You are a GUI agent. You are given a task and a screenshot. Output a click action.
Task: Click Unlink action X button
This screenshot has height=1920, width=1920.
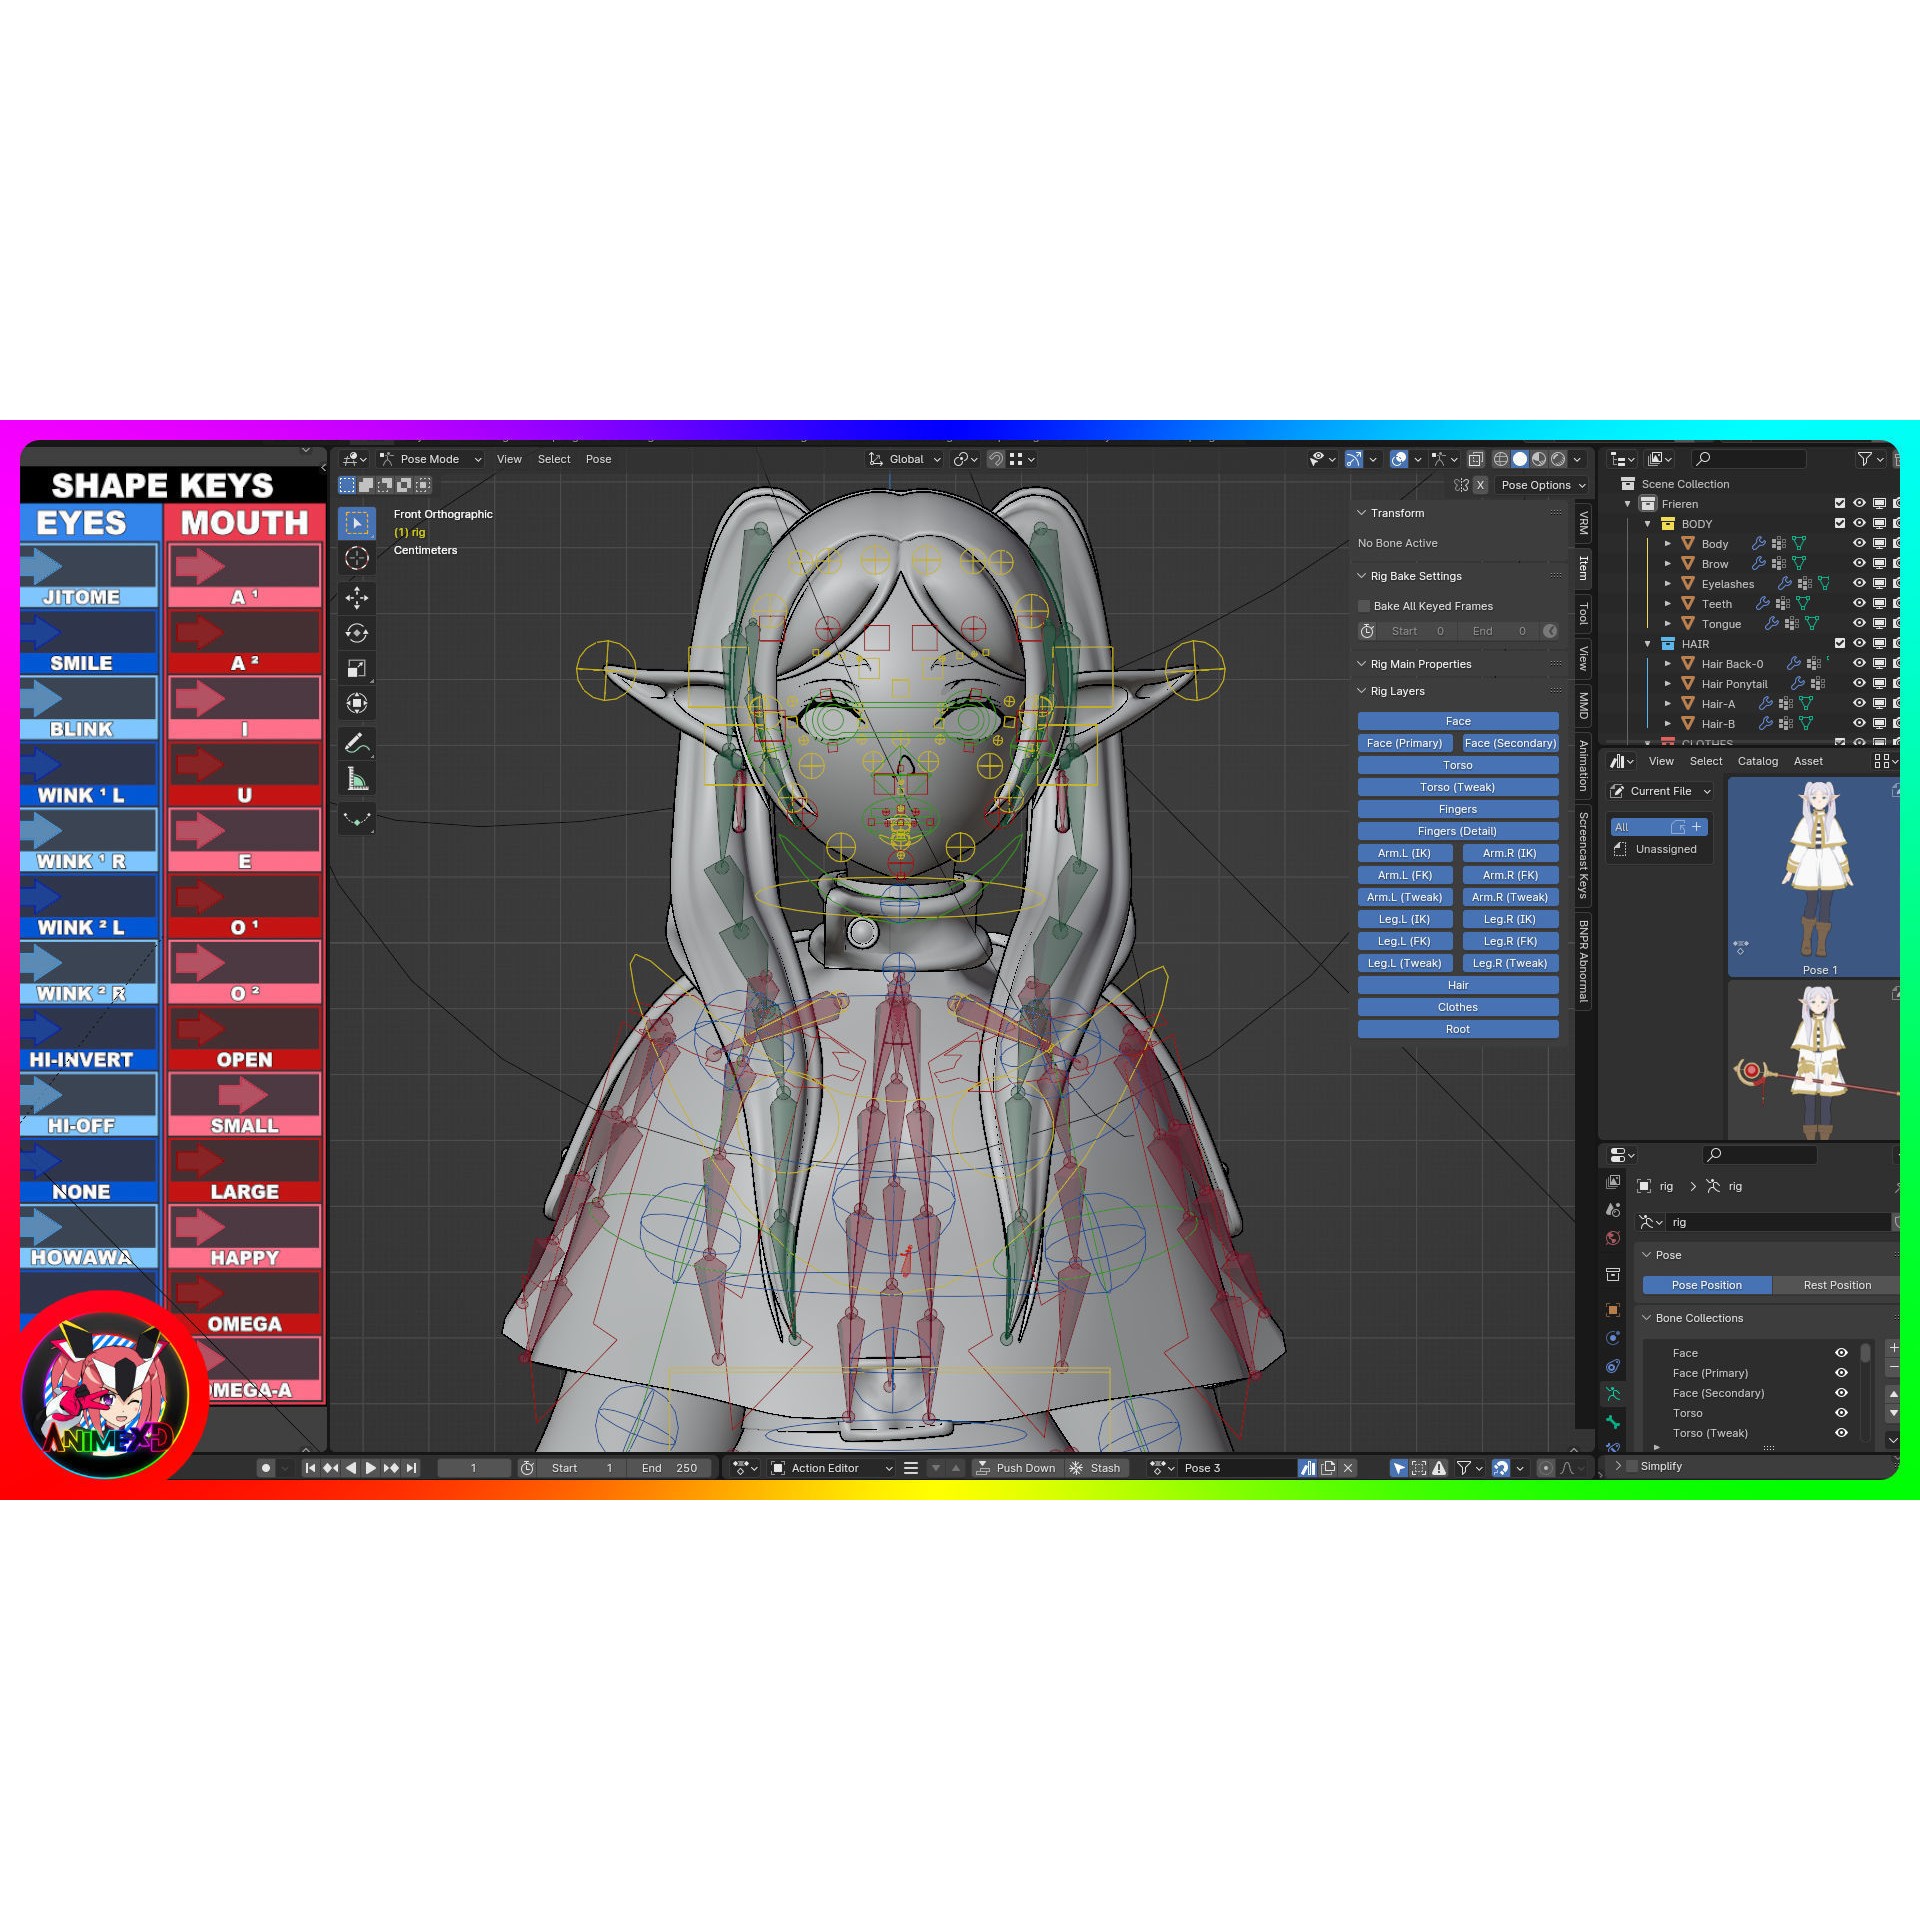pyautogui.click(x=1348, y=1468)
